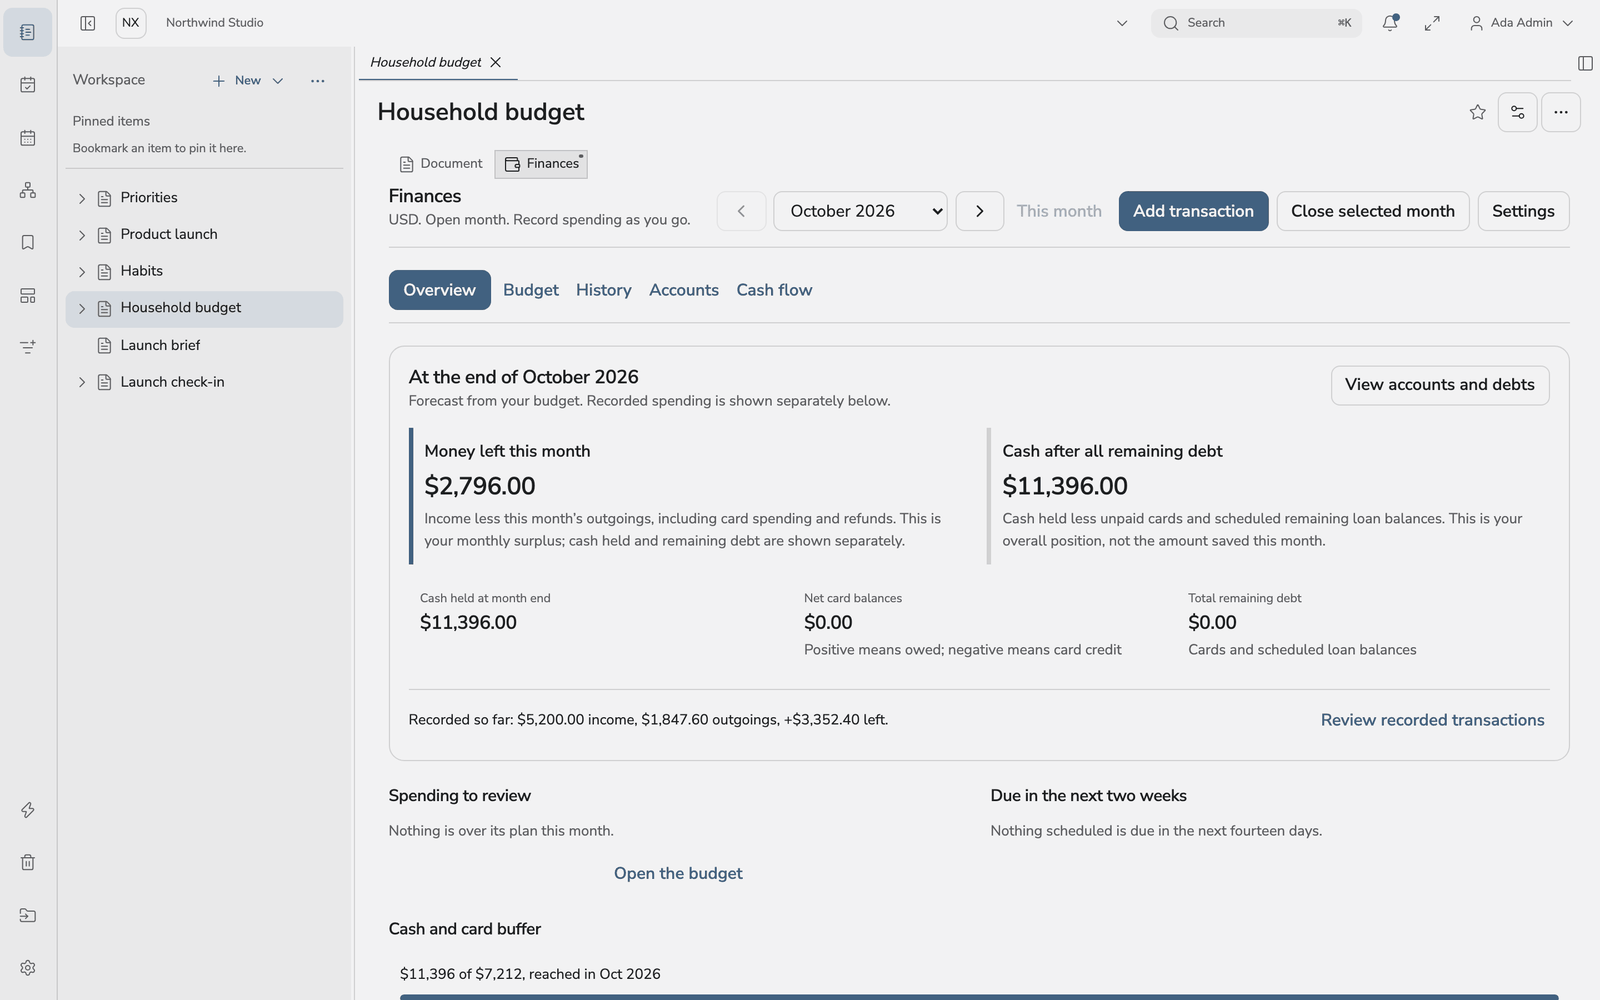Open the calendar icon in left rail

[x=28, y=138]
